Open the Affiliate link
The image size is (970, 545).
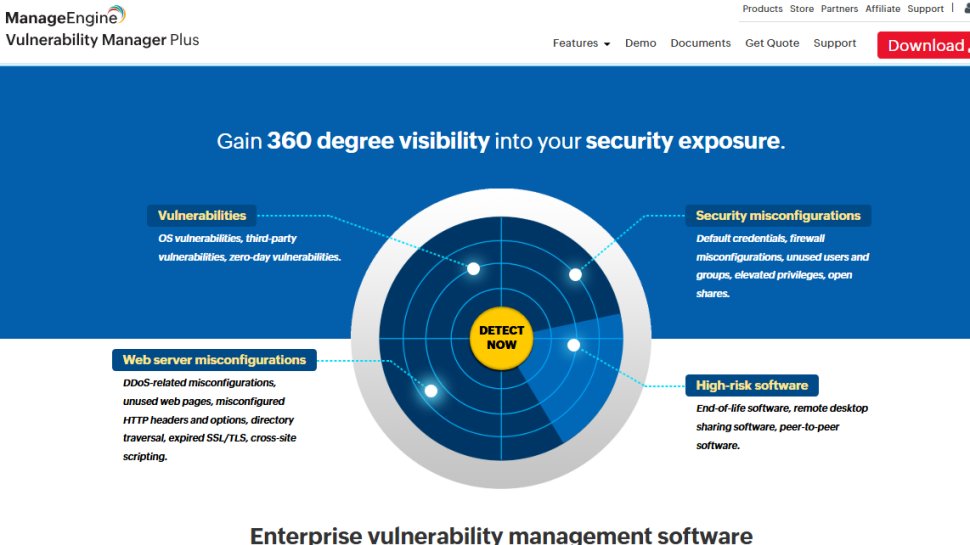882,9
